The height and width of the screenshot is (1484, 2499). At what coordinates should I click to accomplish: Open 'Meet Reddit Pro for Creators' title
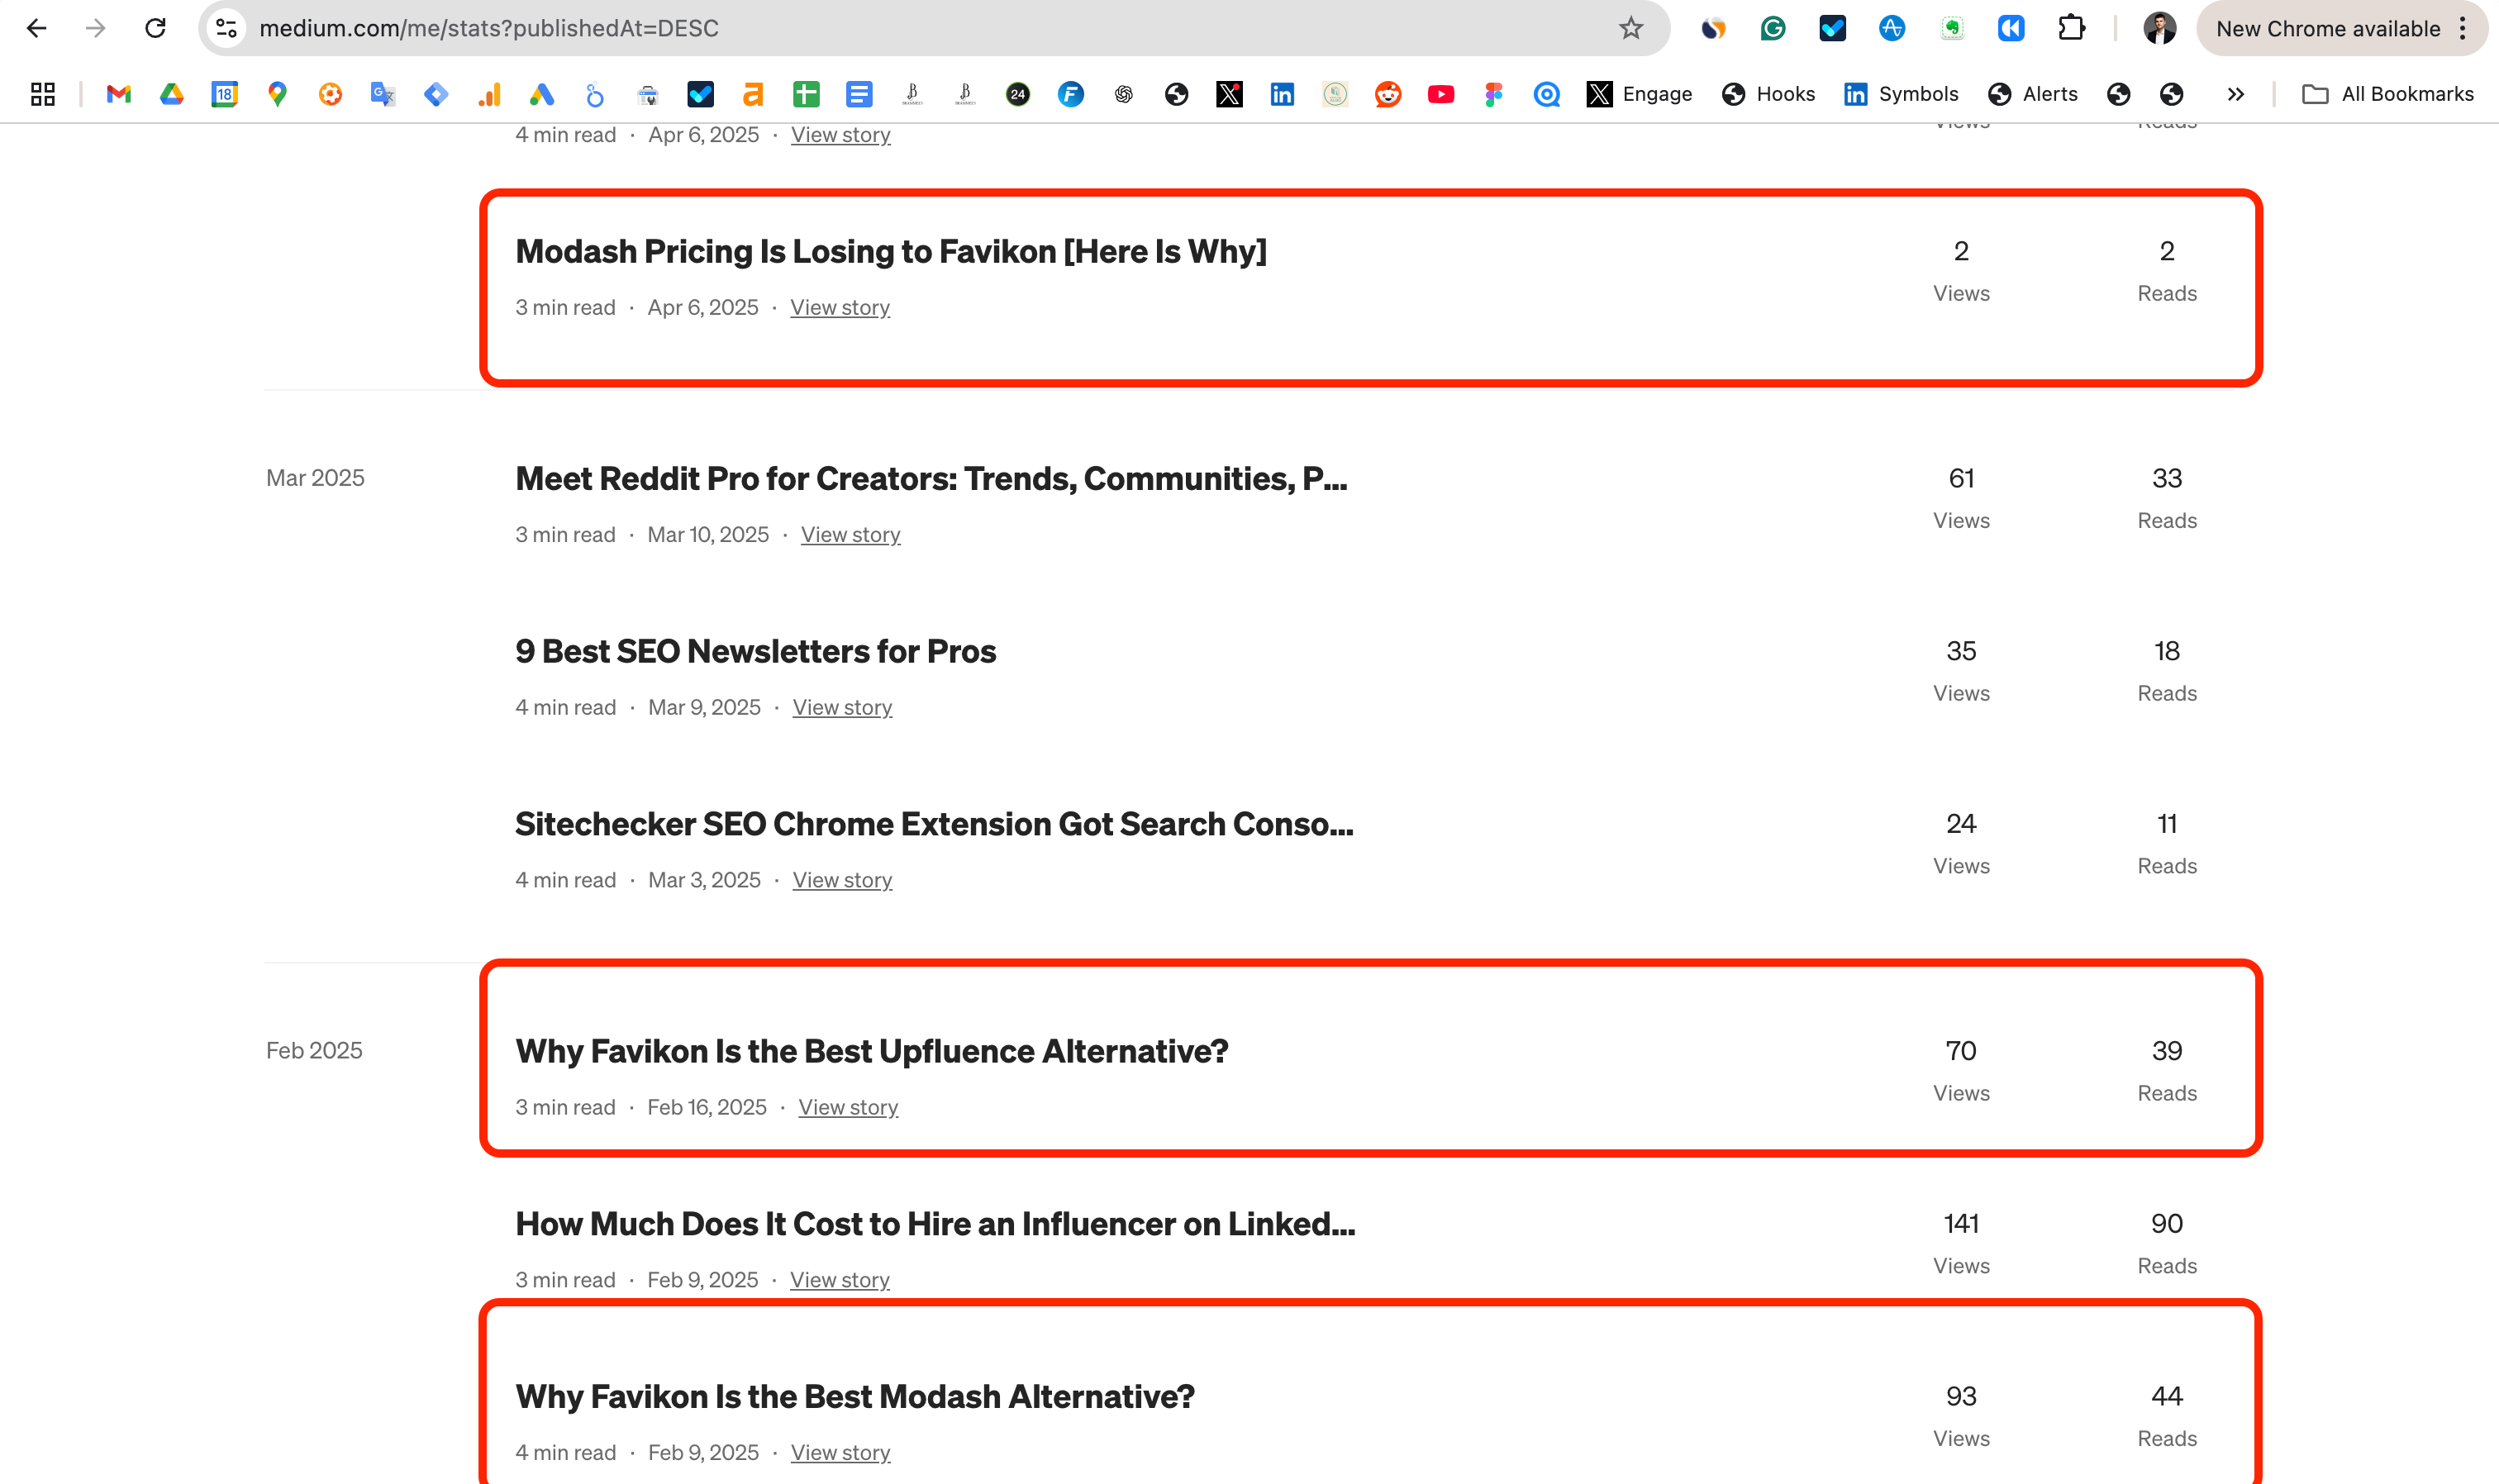[931, 479]
